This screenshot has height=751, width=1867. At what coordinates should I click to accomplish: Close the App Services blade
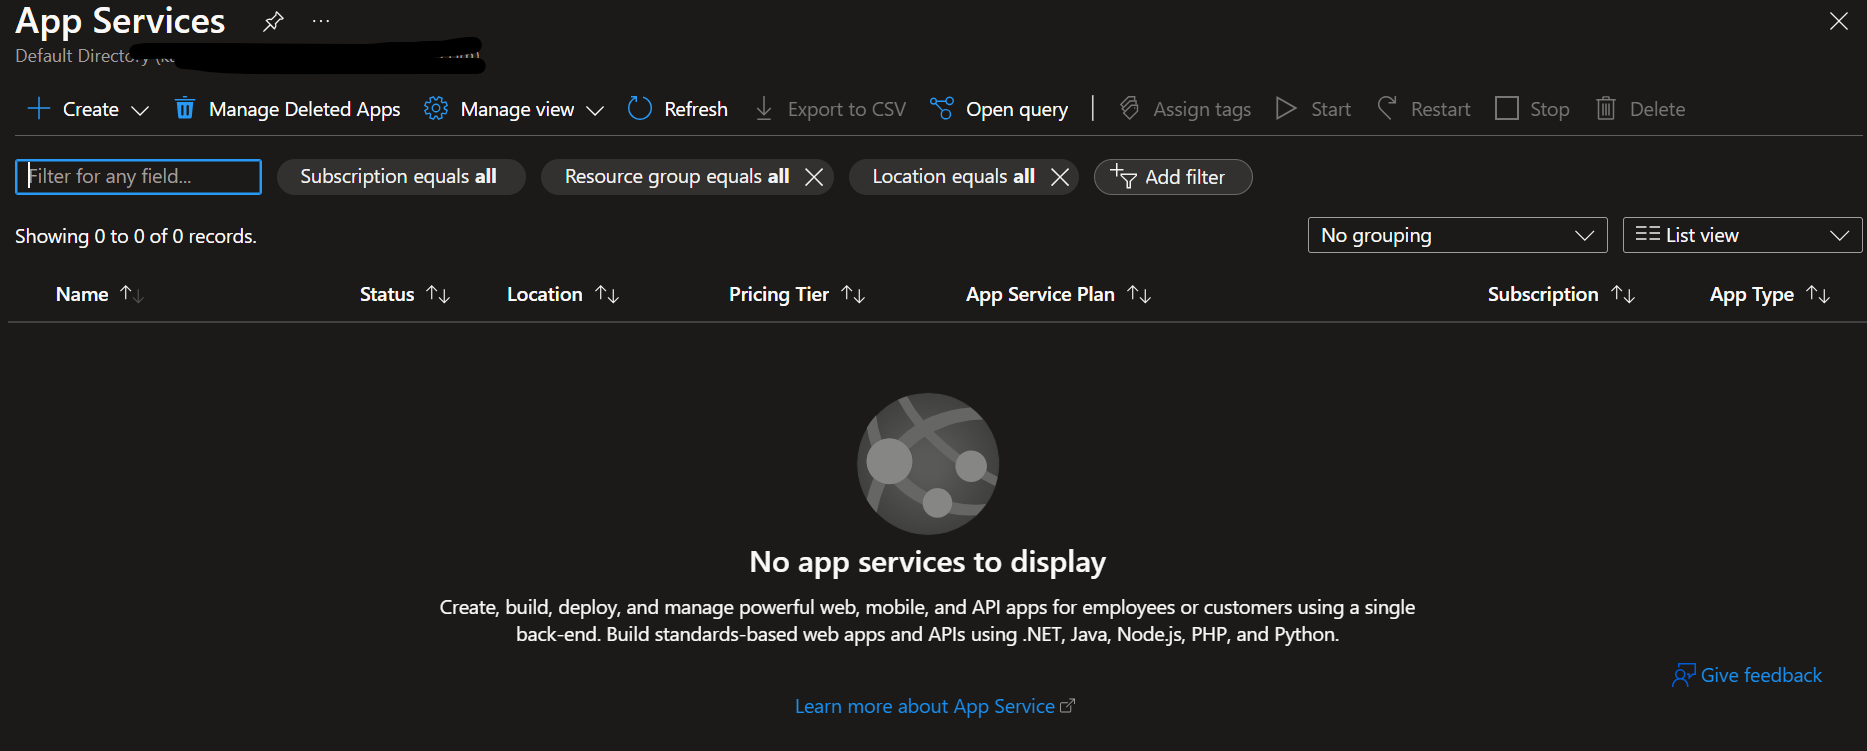(x=1838, y=21)
